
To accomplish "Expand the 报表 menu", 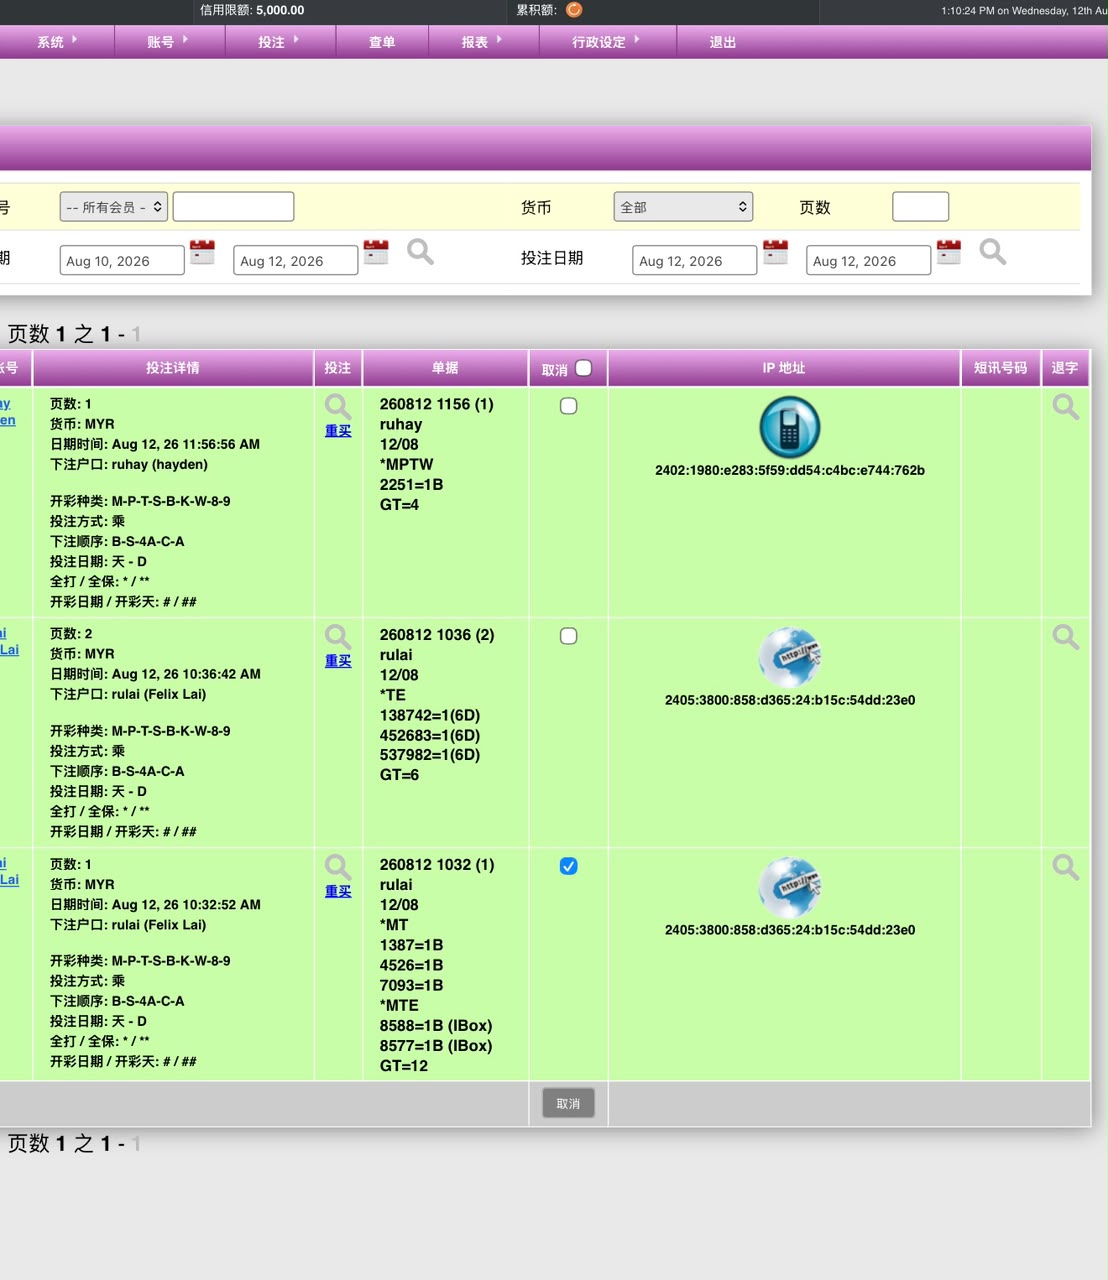I will click(x=482, y=42).
